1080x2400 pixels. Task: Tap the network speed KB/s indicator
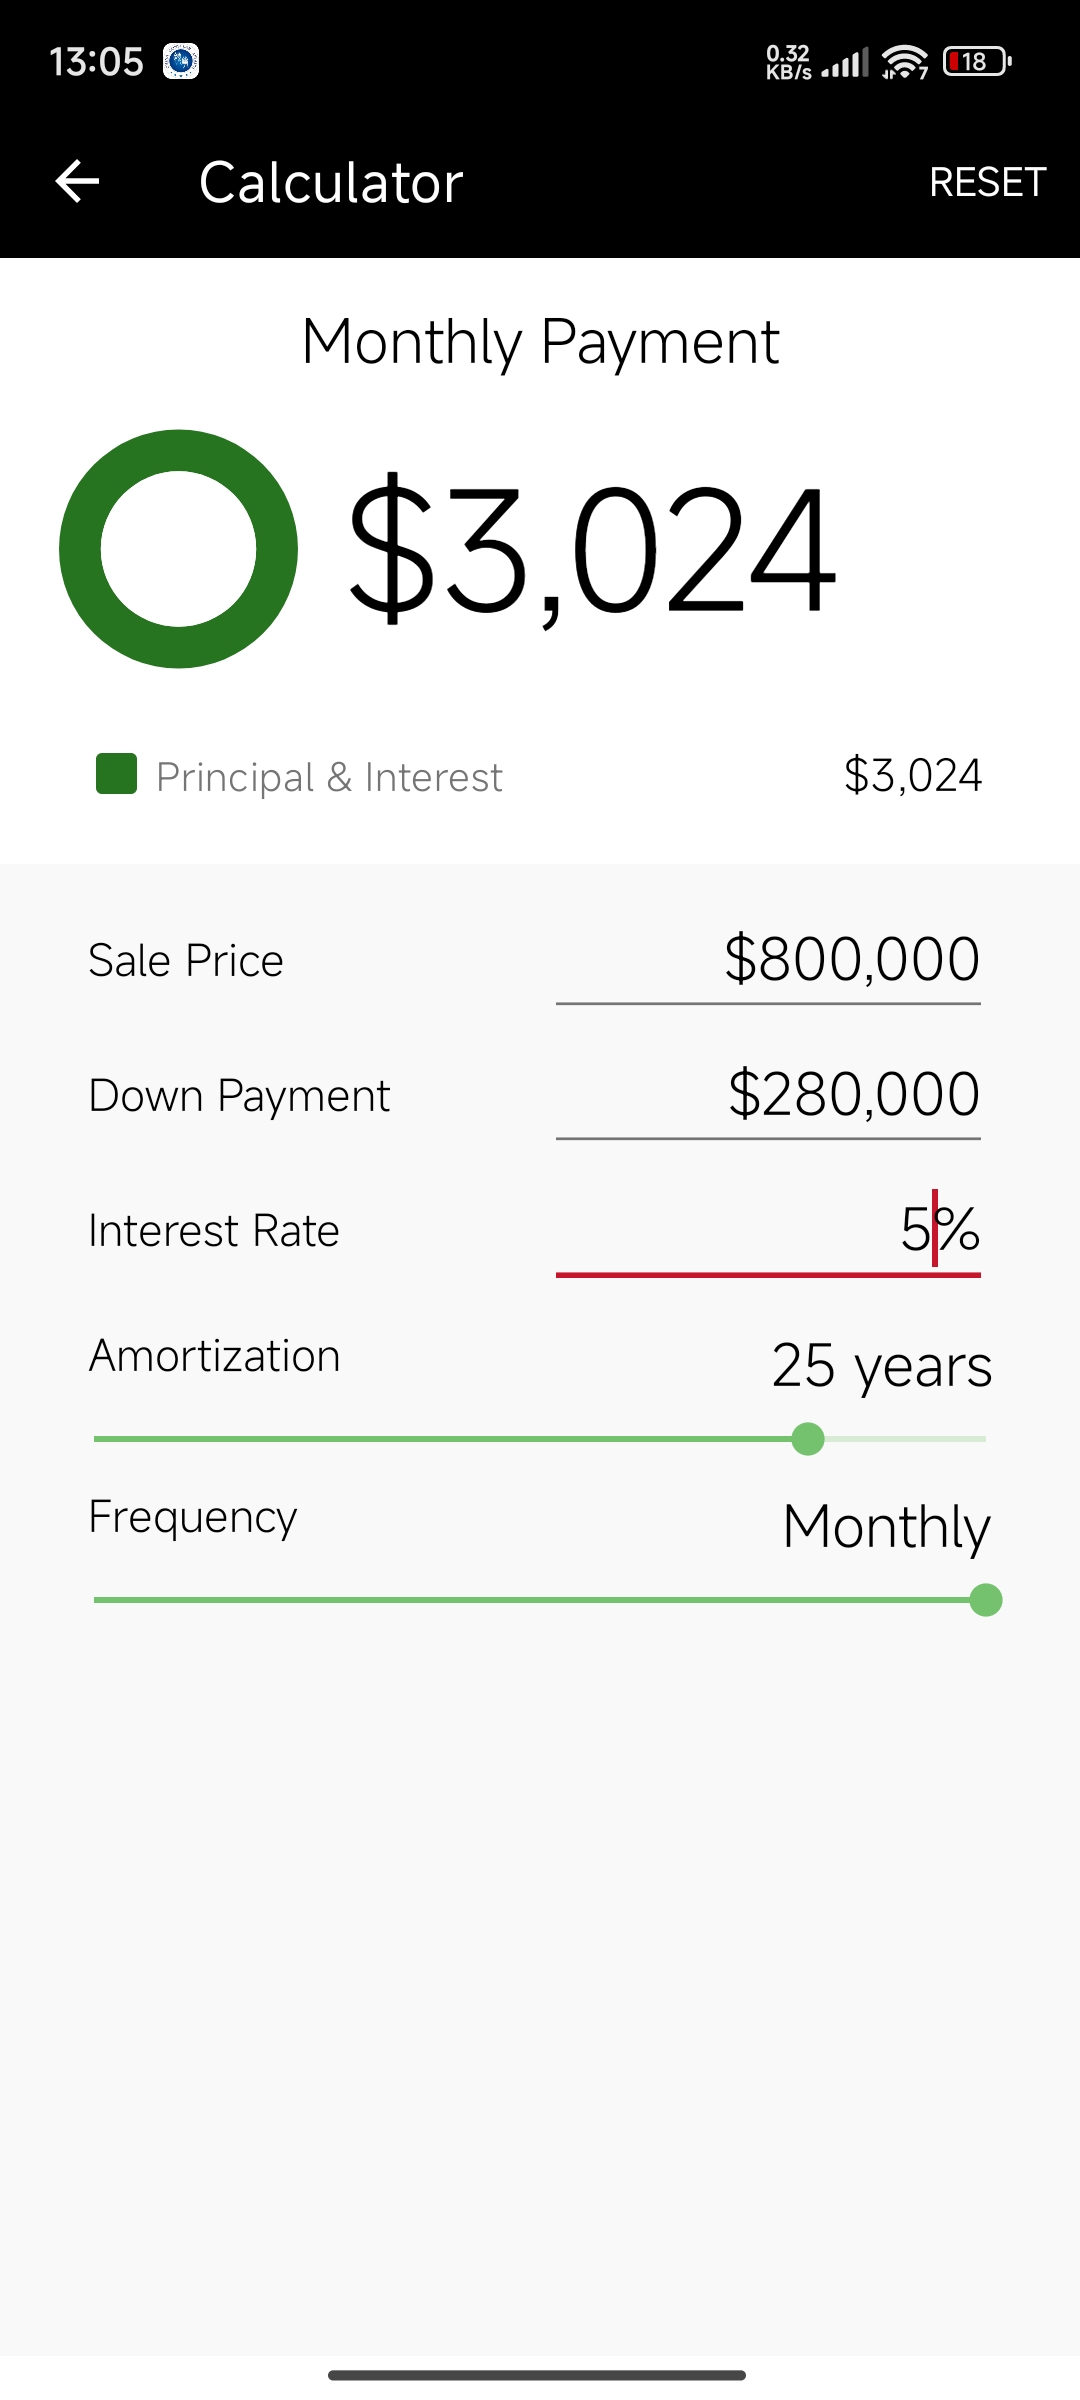tap(788, 62)
